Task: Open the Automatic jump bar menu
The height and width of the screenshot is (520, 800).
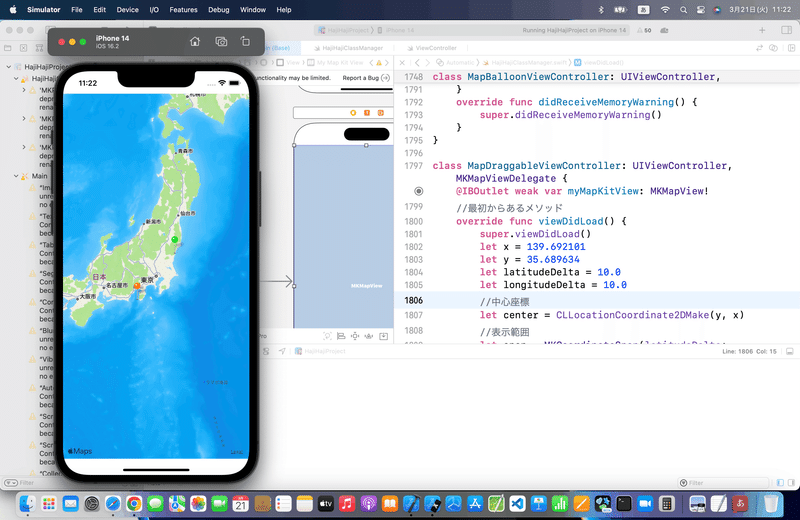Action: (x=455, y=63)
